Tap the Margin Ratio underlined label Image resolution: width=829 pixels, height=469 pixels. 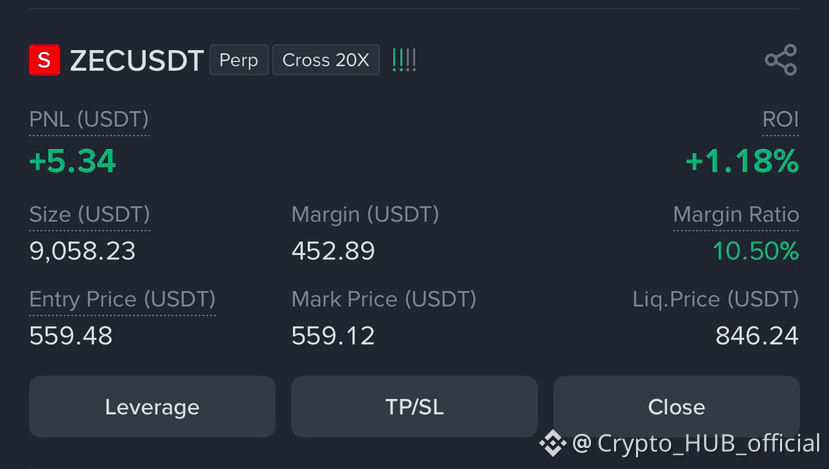(735, 215)
